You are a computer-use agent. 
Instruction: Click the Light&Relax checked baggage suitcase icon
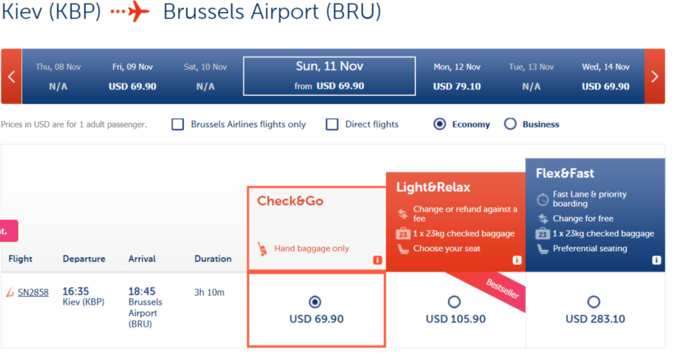(x=403, y=233)
